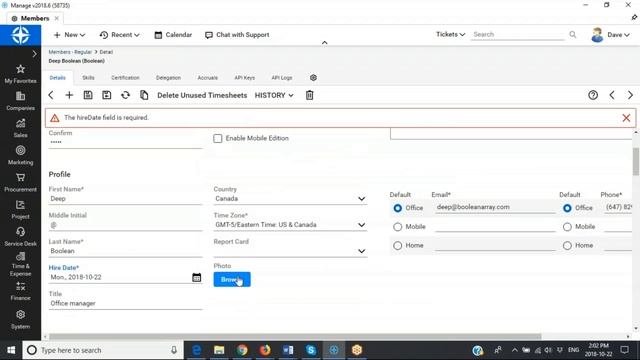Screen dimensions: 640x360
Task: Click the vertical scrollbar thumb
Action: tap(636, 161)
